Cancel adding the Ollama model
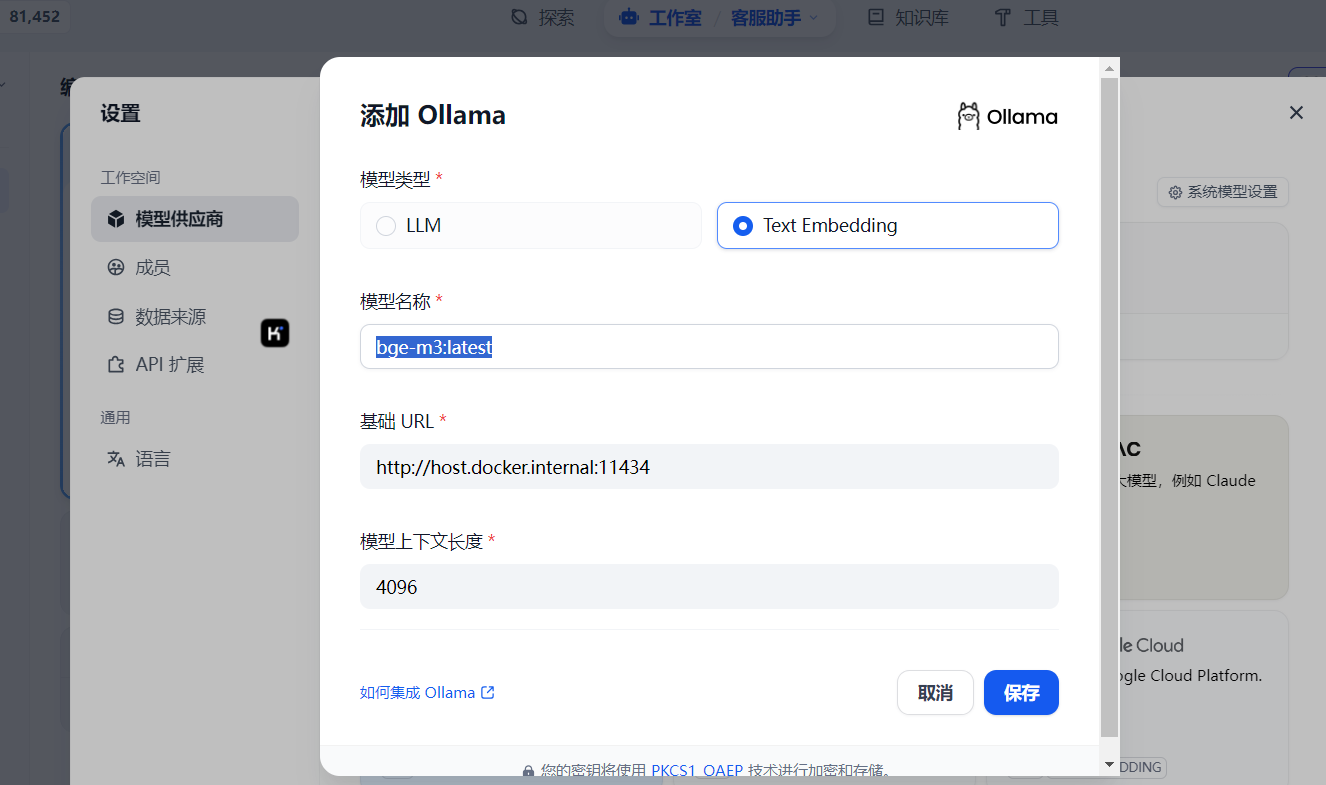Screen dimensions: 1326x785 coord(935,692)
